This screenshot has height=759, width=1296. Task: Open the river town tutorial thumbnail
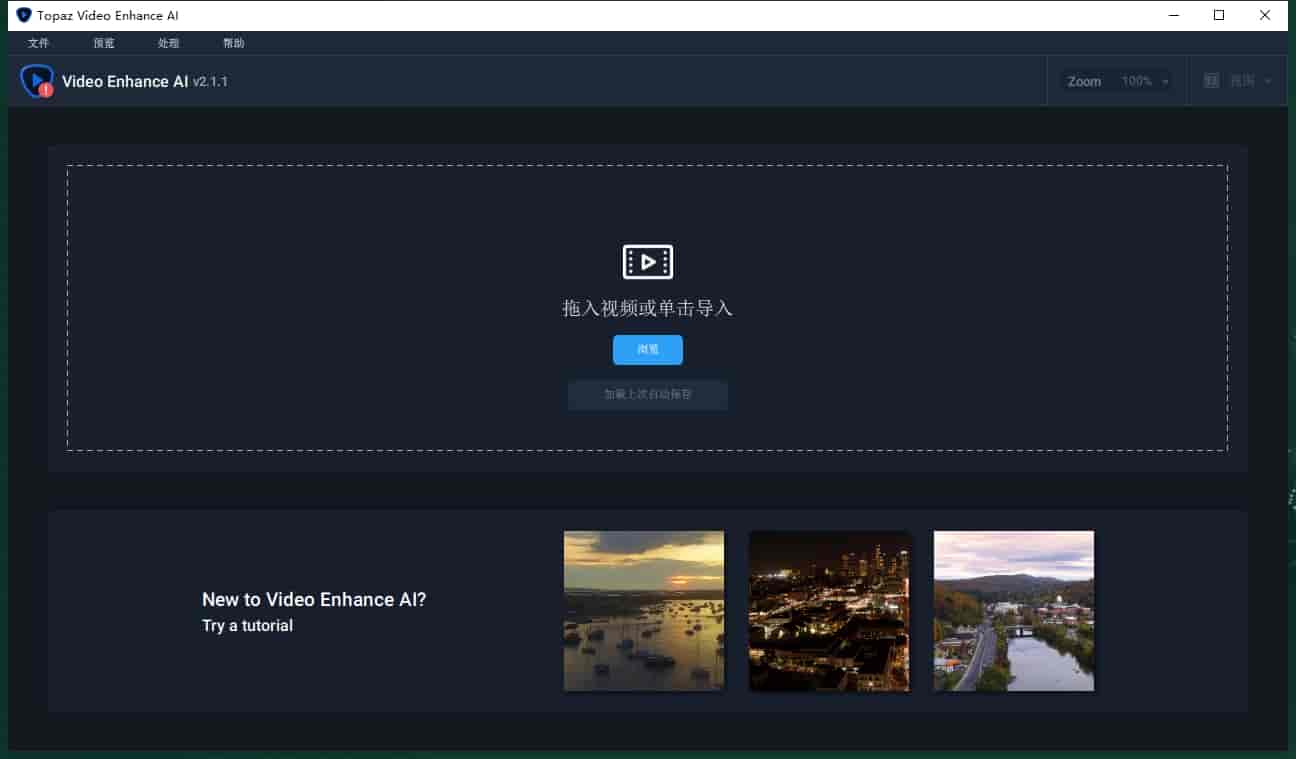[x=1013, y=610]
